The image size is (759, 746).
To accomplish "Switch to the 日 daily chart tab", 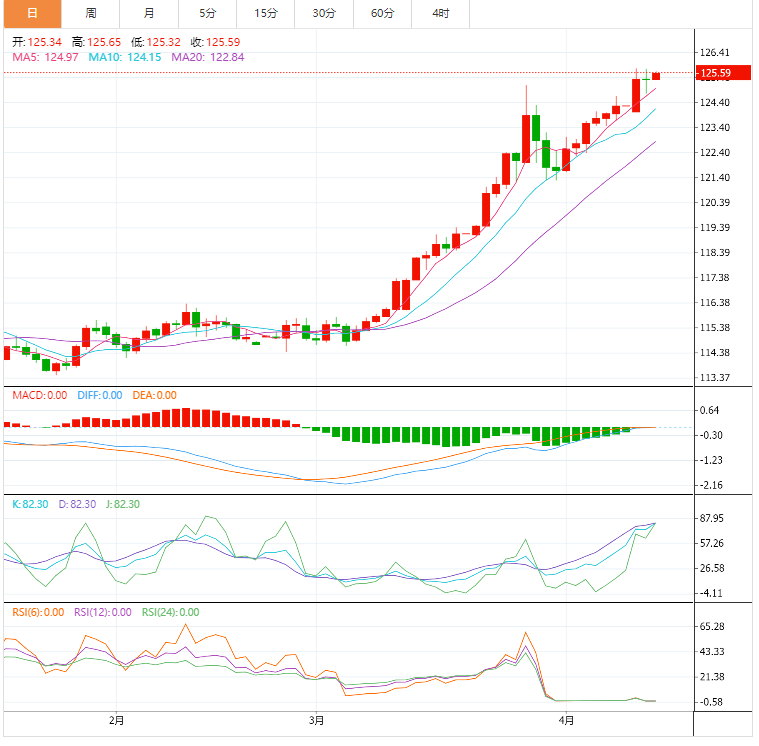I will pyautogui.click(x=32, y=13).
